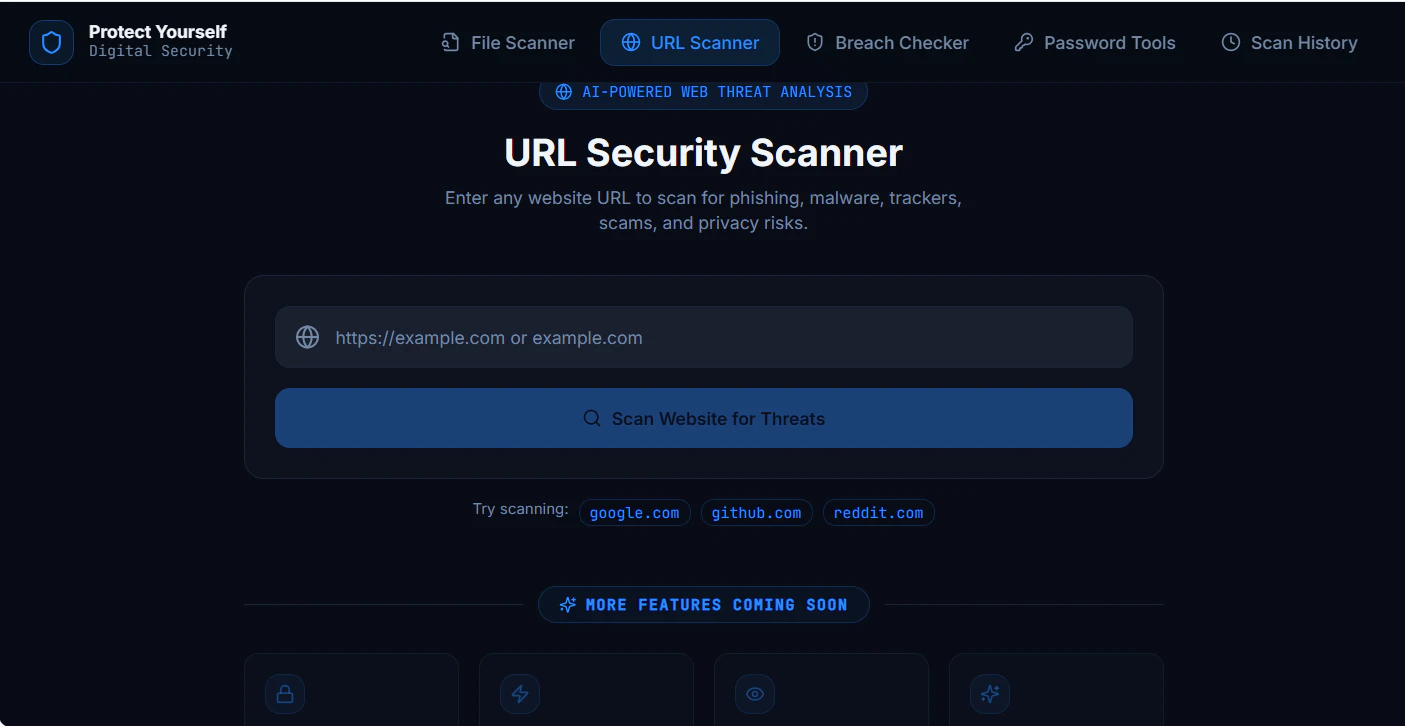Click the Password Tools key icon
This screenshot has height=726, width=1405.
[1023, 42]
